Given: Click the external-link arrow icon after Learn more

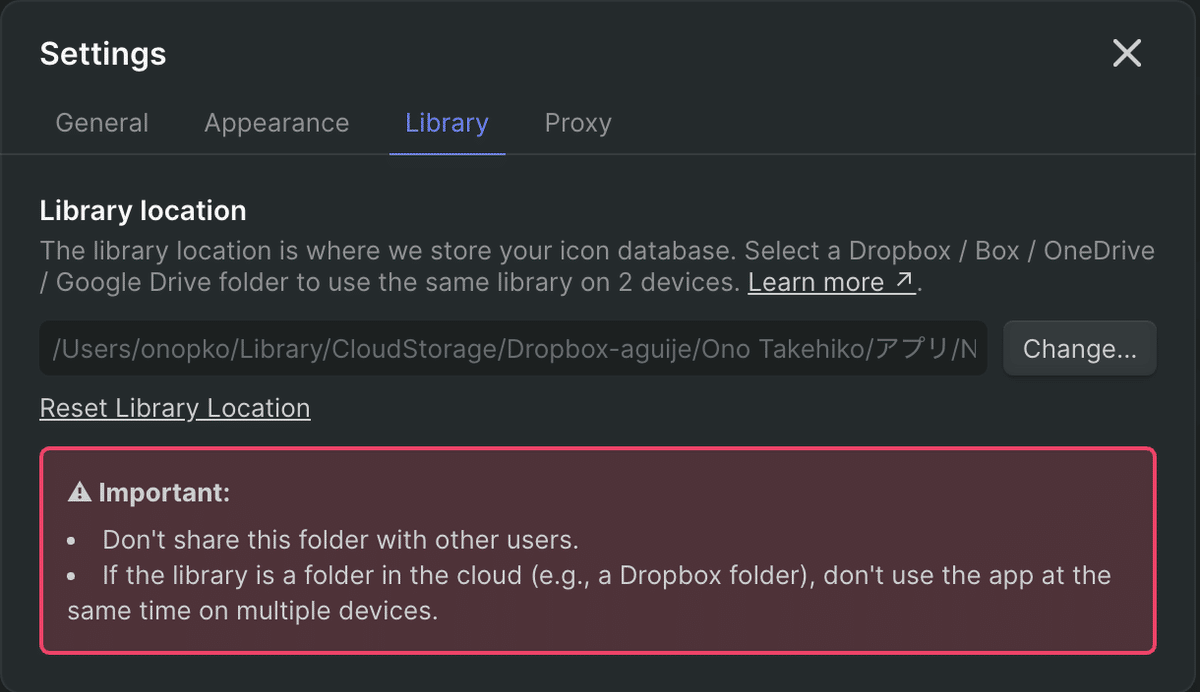Looking at the screenshot, I should click(x=904, y=281).
